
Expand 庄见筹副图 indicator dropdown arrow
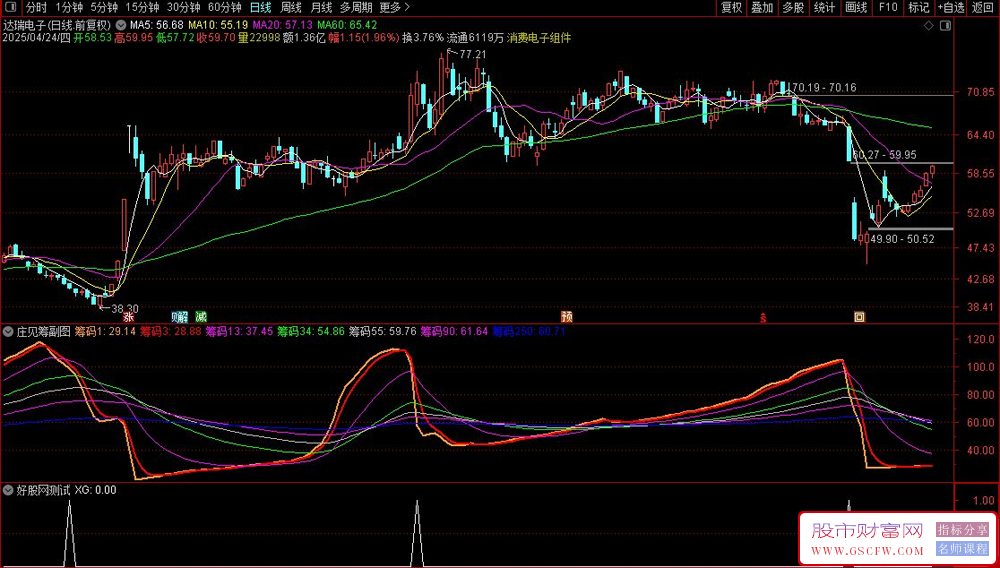click(x=8, y=331)
